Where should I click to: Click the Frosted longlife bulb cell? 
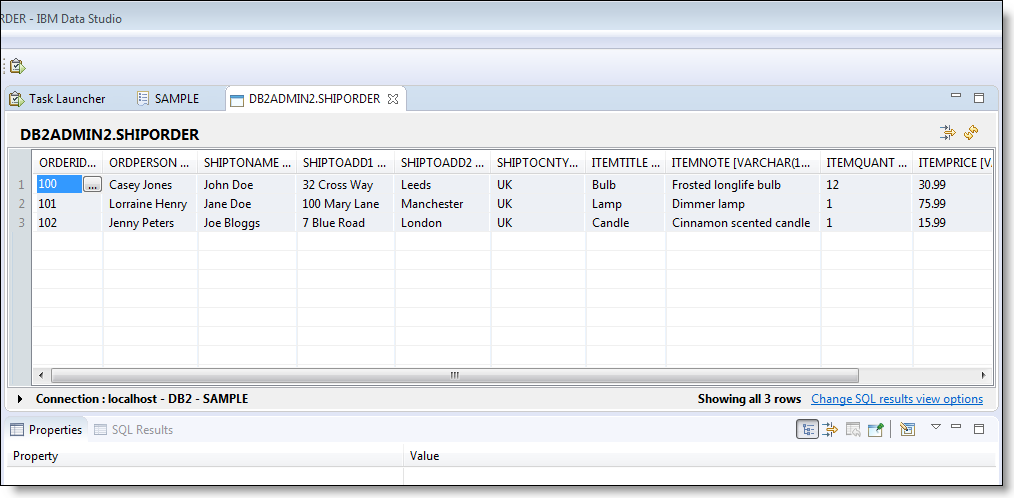(x=743, y=185)
